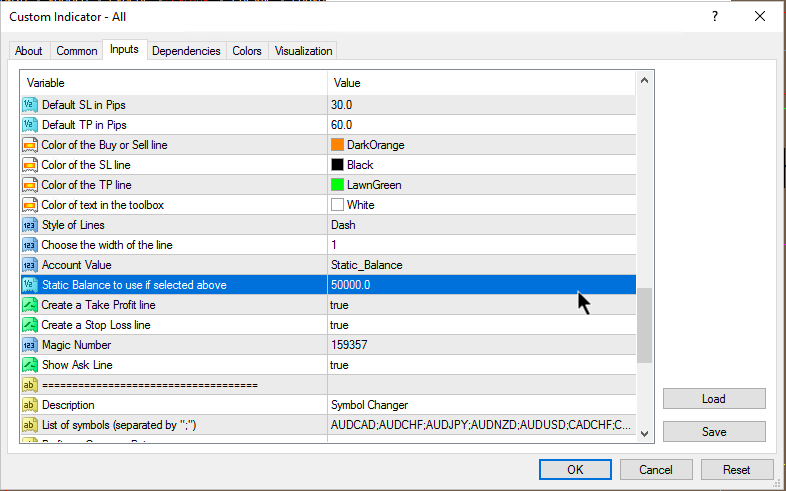786x491 pixels.
Task: Click the Cancel button
Action: tap(656, 469)
